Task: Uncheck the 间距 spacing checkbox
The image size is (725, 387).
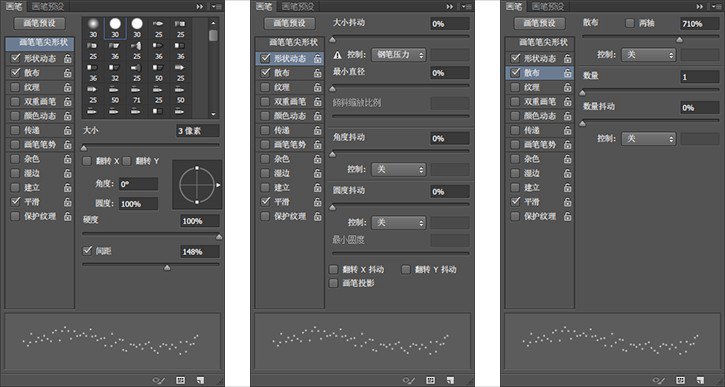Action: [x=87, y=251]
